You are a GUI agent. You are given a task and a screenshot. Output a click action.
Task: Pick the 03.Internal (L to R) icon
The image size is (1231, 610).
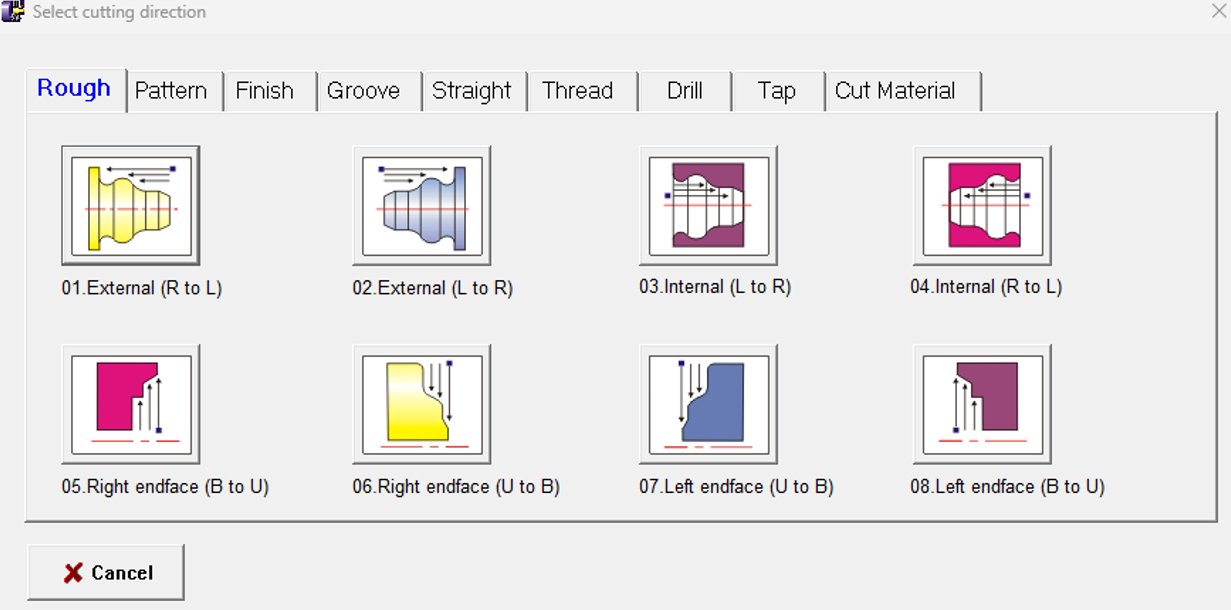[x=709, y=205]
